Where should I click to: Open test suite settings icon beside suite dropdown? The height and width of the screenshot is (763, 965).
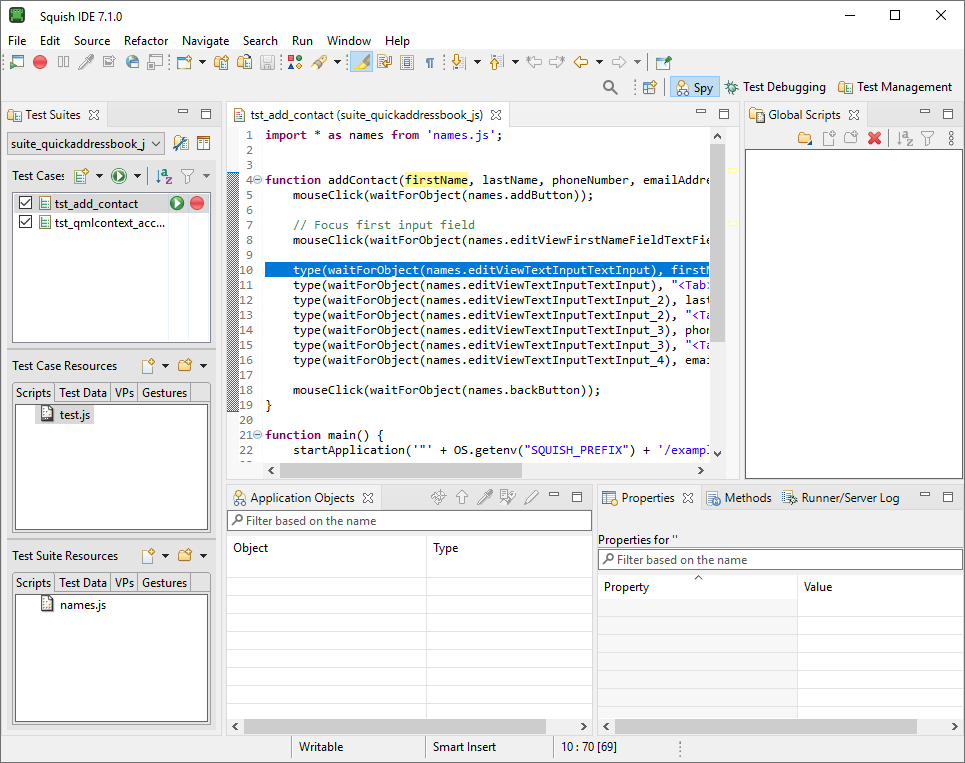[181, 144]
